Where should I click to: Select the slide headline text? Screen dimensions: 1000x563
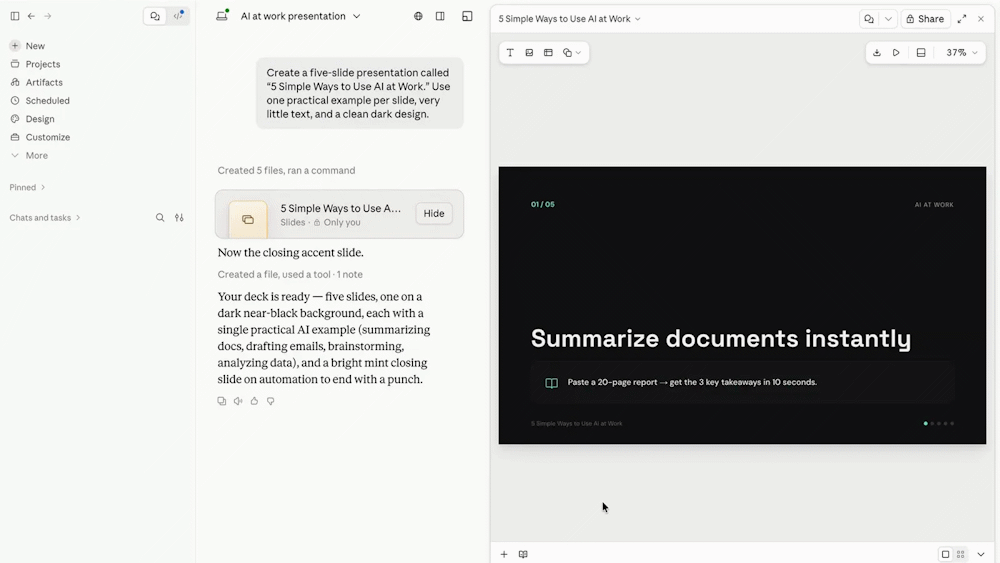721,338
